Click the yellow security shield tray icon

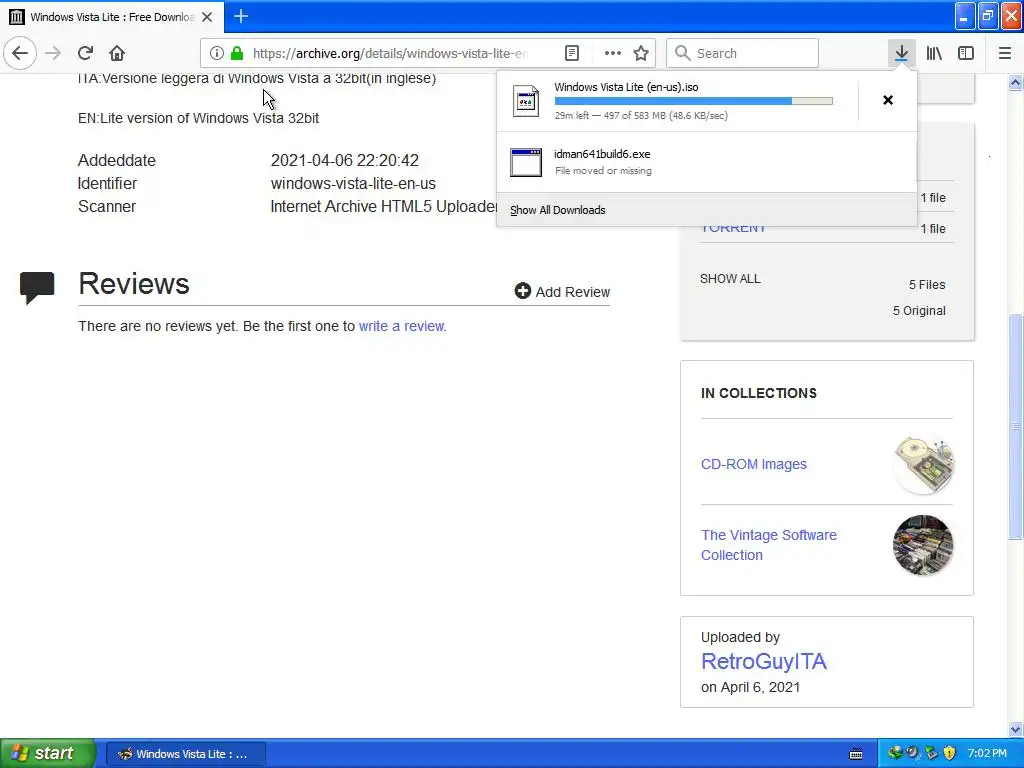click(950, 754)
